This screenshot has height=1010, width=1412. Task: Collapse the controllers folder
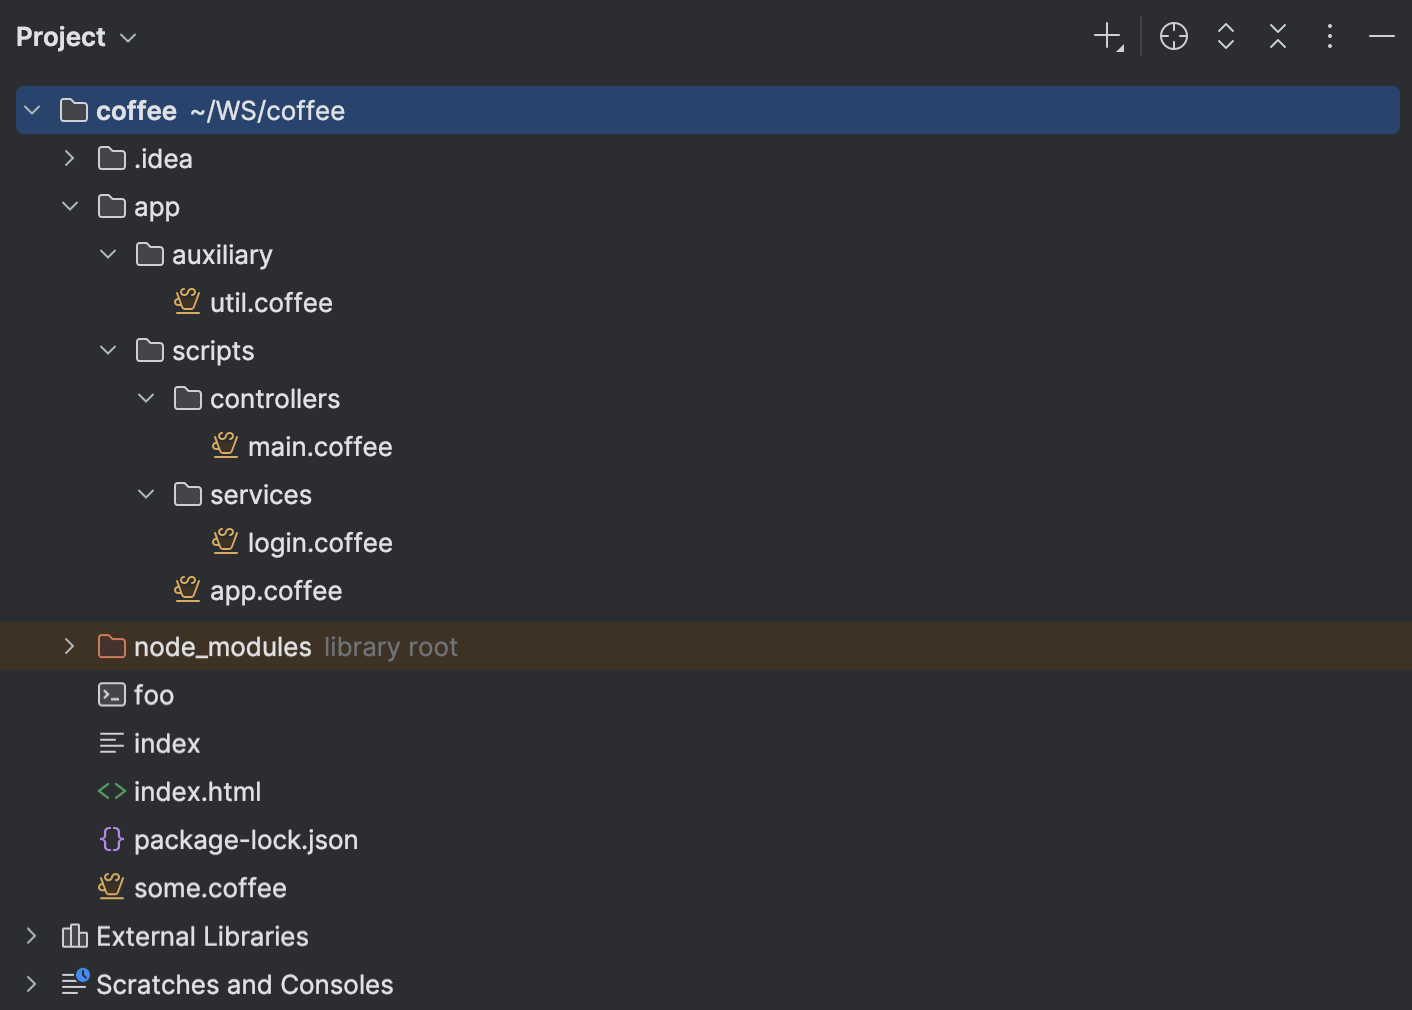(146, 398)
